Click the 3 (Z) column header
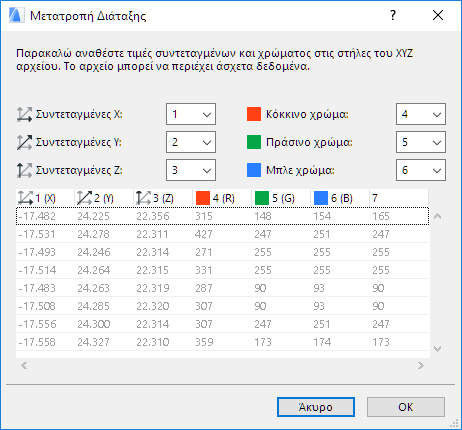The width and height of the screenshot is (462, 430). (x=163, y=198)
